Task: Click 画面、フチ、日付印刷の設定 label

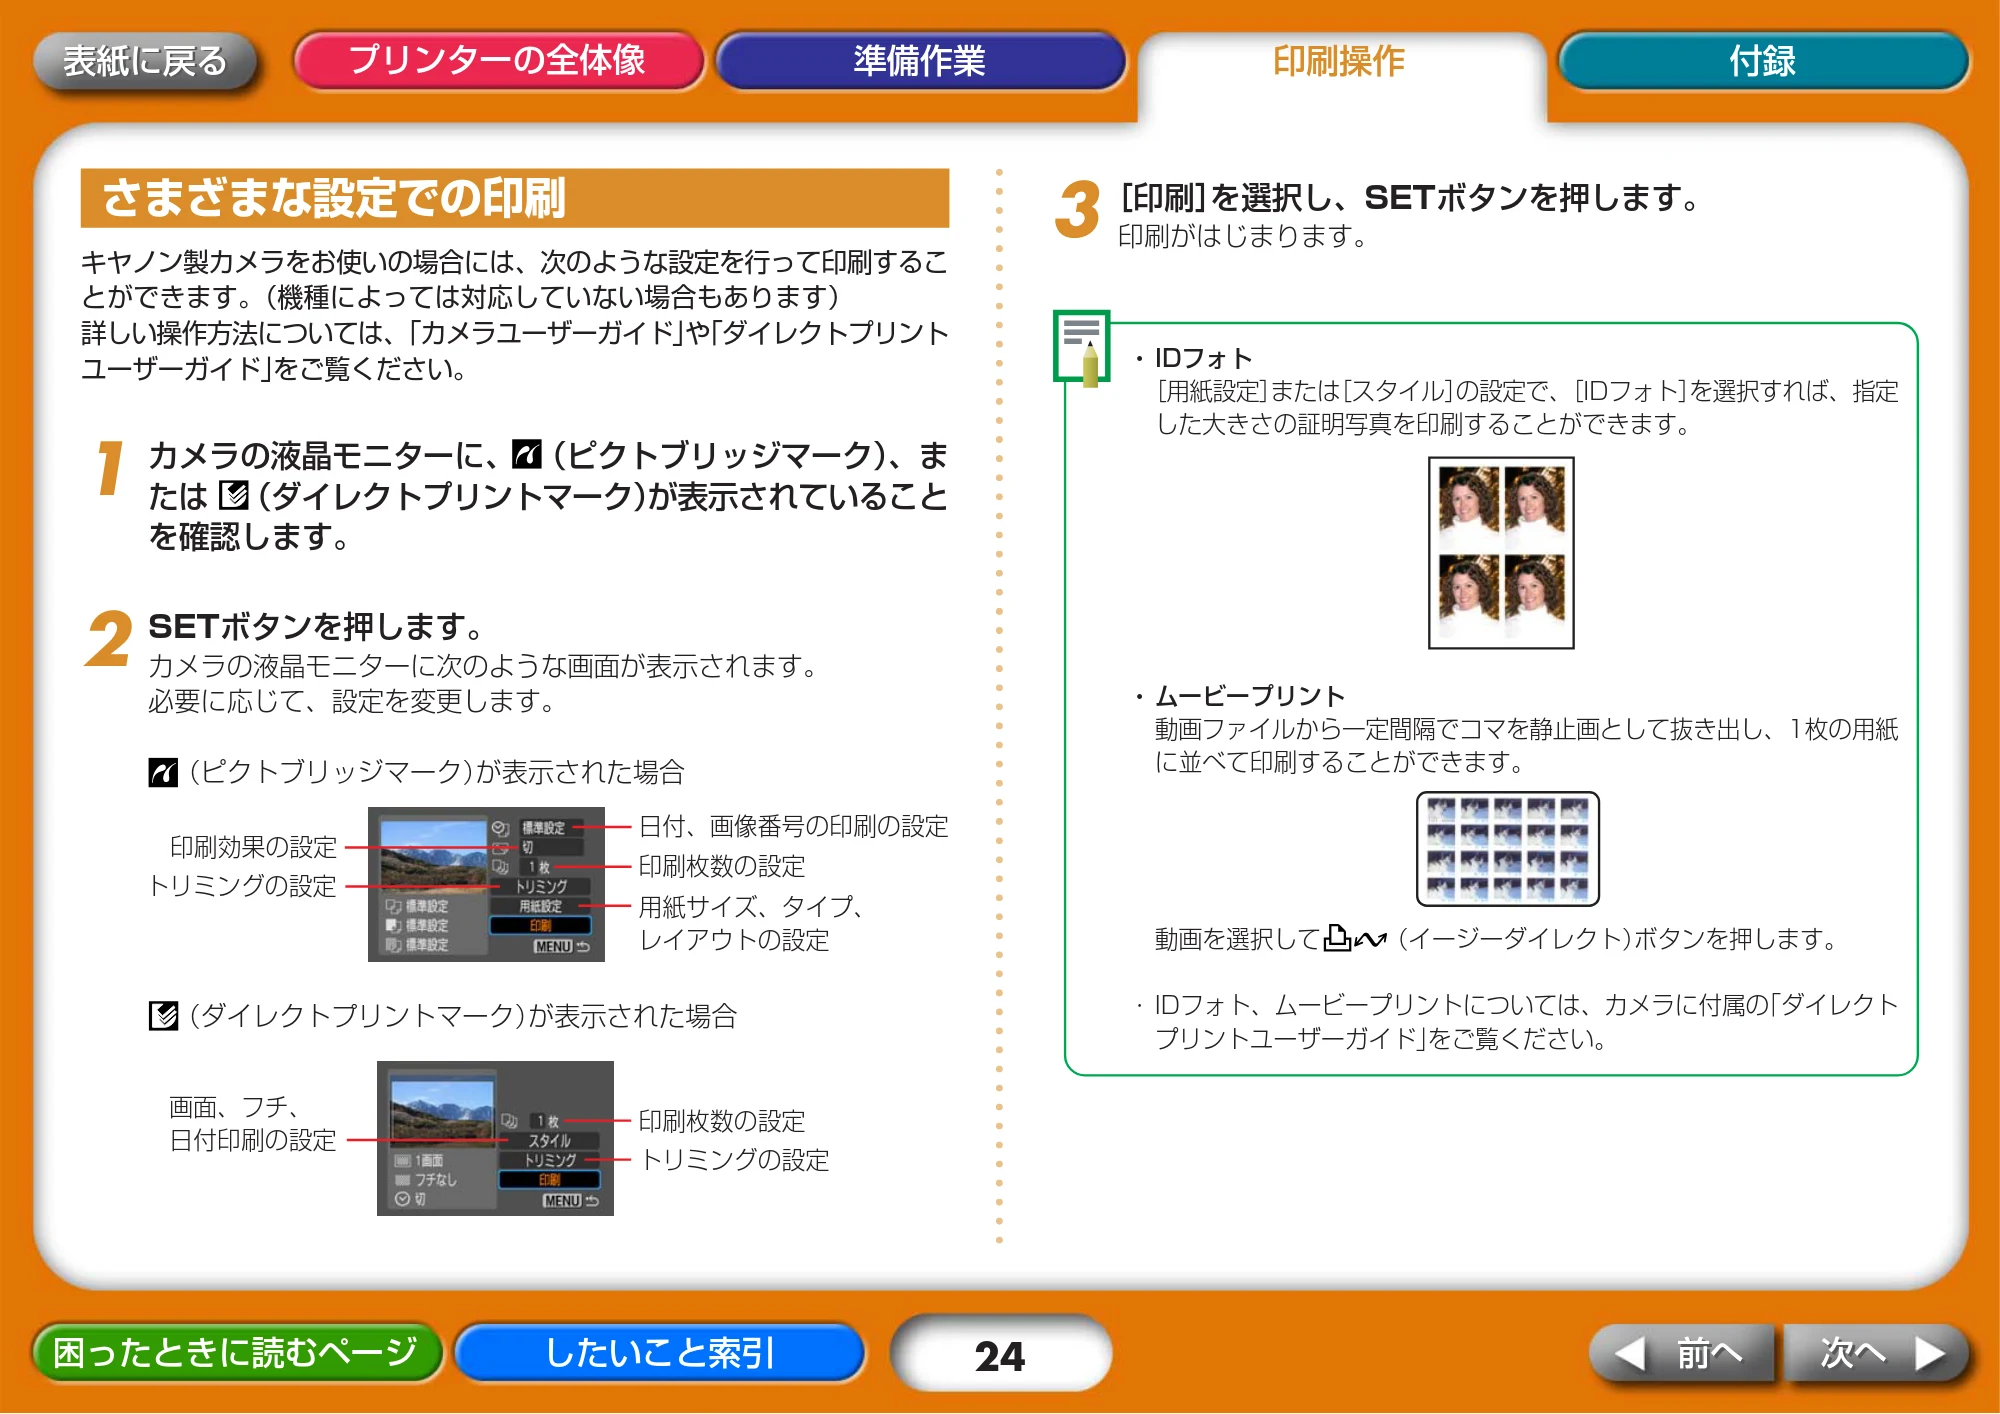Action: point(253,1123)
